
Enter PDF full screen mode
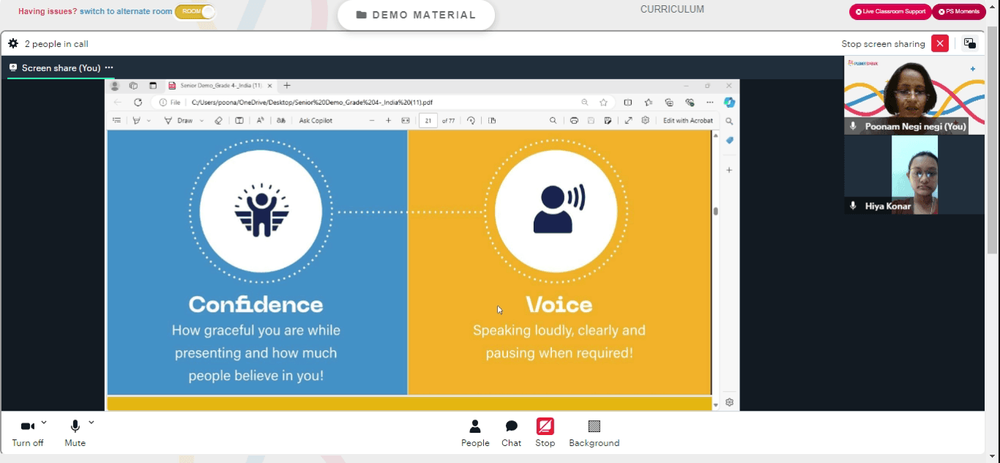[628, 120]
